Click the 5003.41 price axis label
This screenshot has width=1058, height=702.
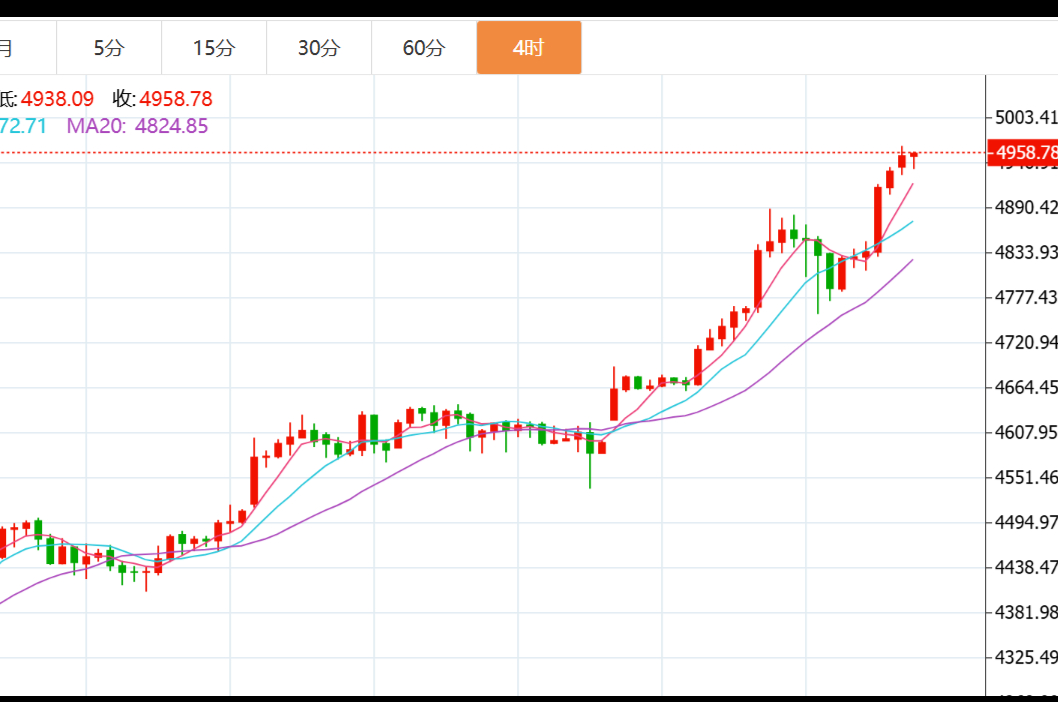pos(1026,118)
